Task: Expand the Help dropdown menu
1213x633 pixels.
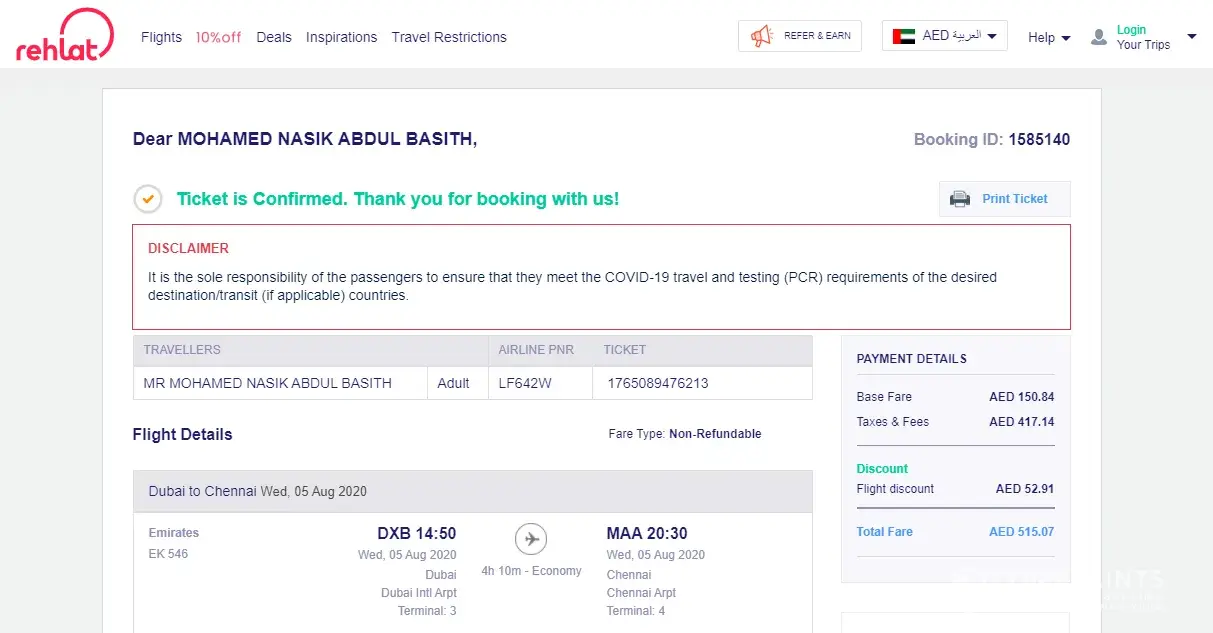Action: click(1049, 37)
